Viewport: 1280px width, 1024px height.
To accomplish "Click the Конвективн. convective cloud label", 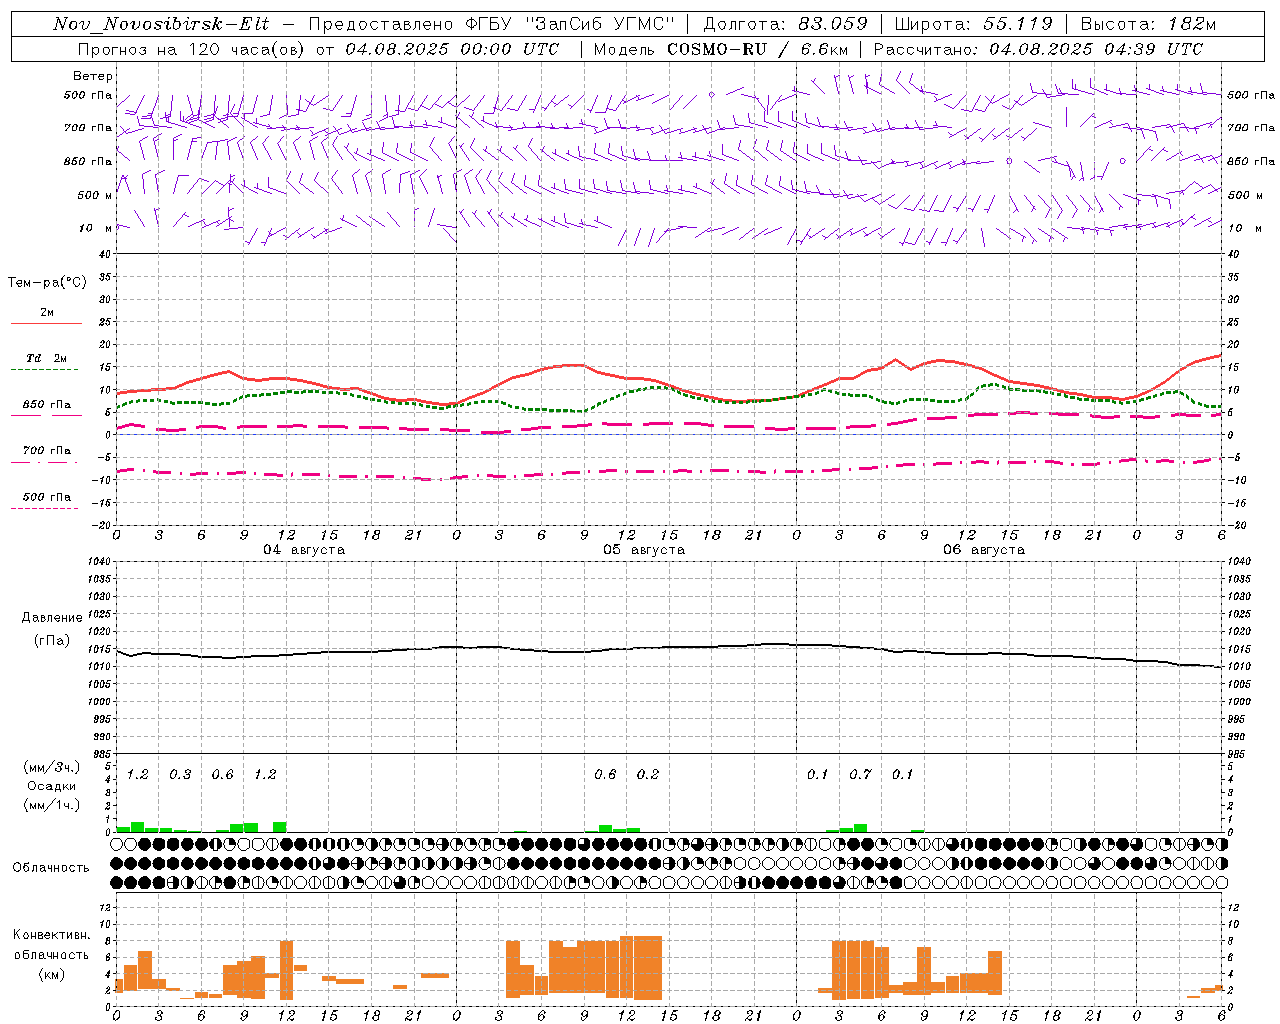I will coord(52,935).
